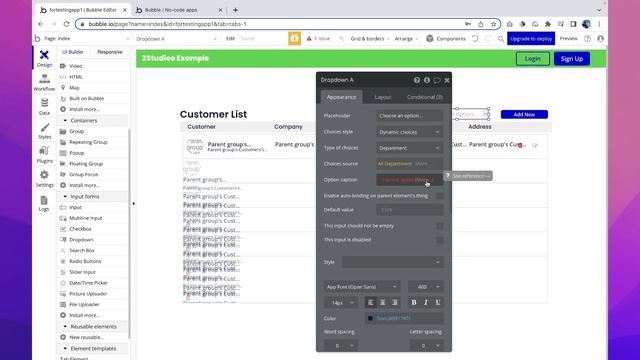
Task: Open Arrange menu
Action: click(x=406, y=39)
